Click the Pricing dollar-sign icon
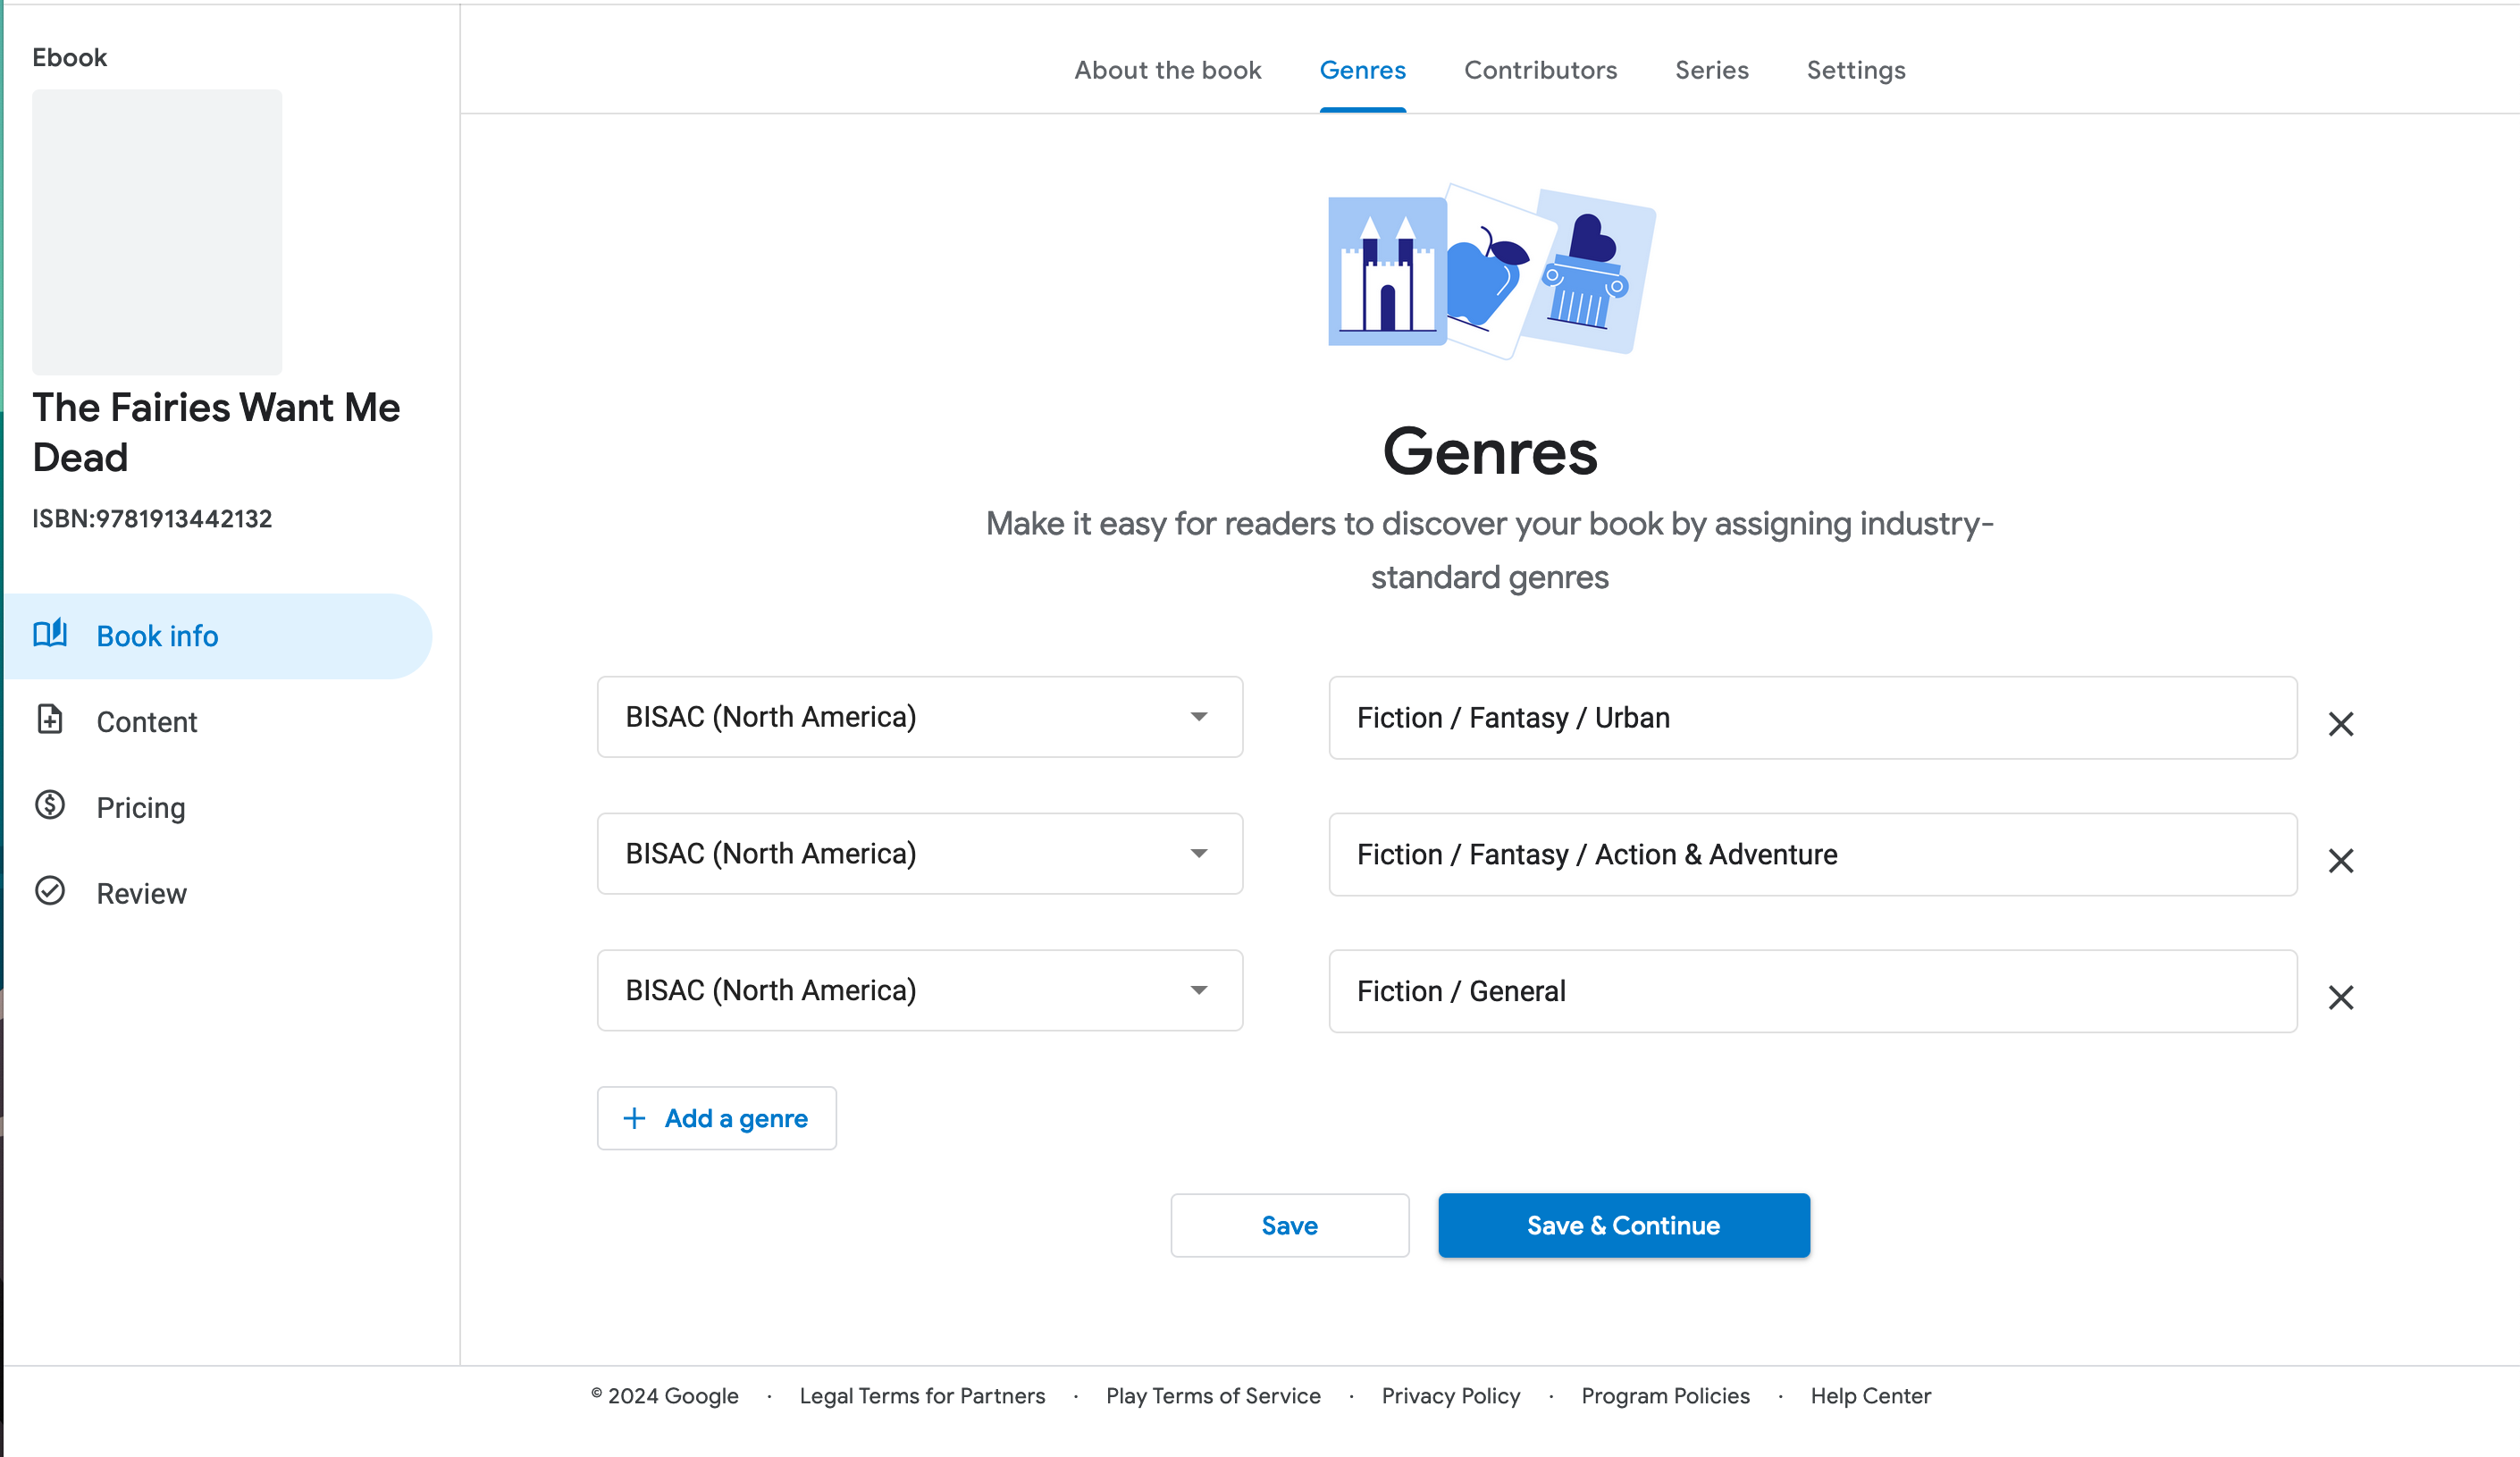The image size is (2520, 1457). pyautogui.click(x=50, y=805)
